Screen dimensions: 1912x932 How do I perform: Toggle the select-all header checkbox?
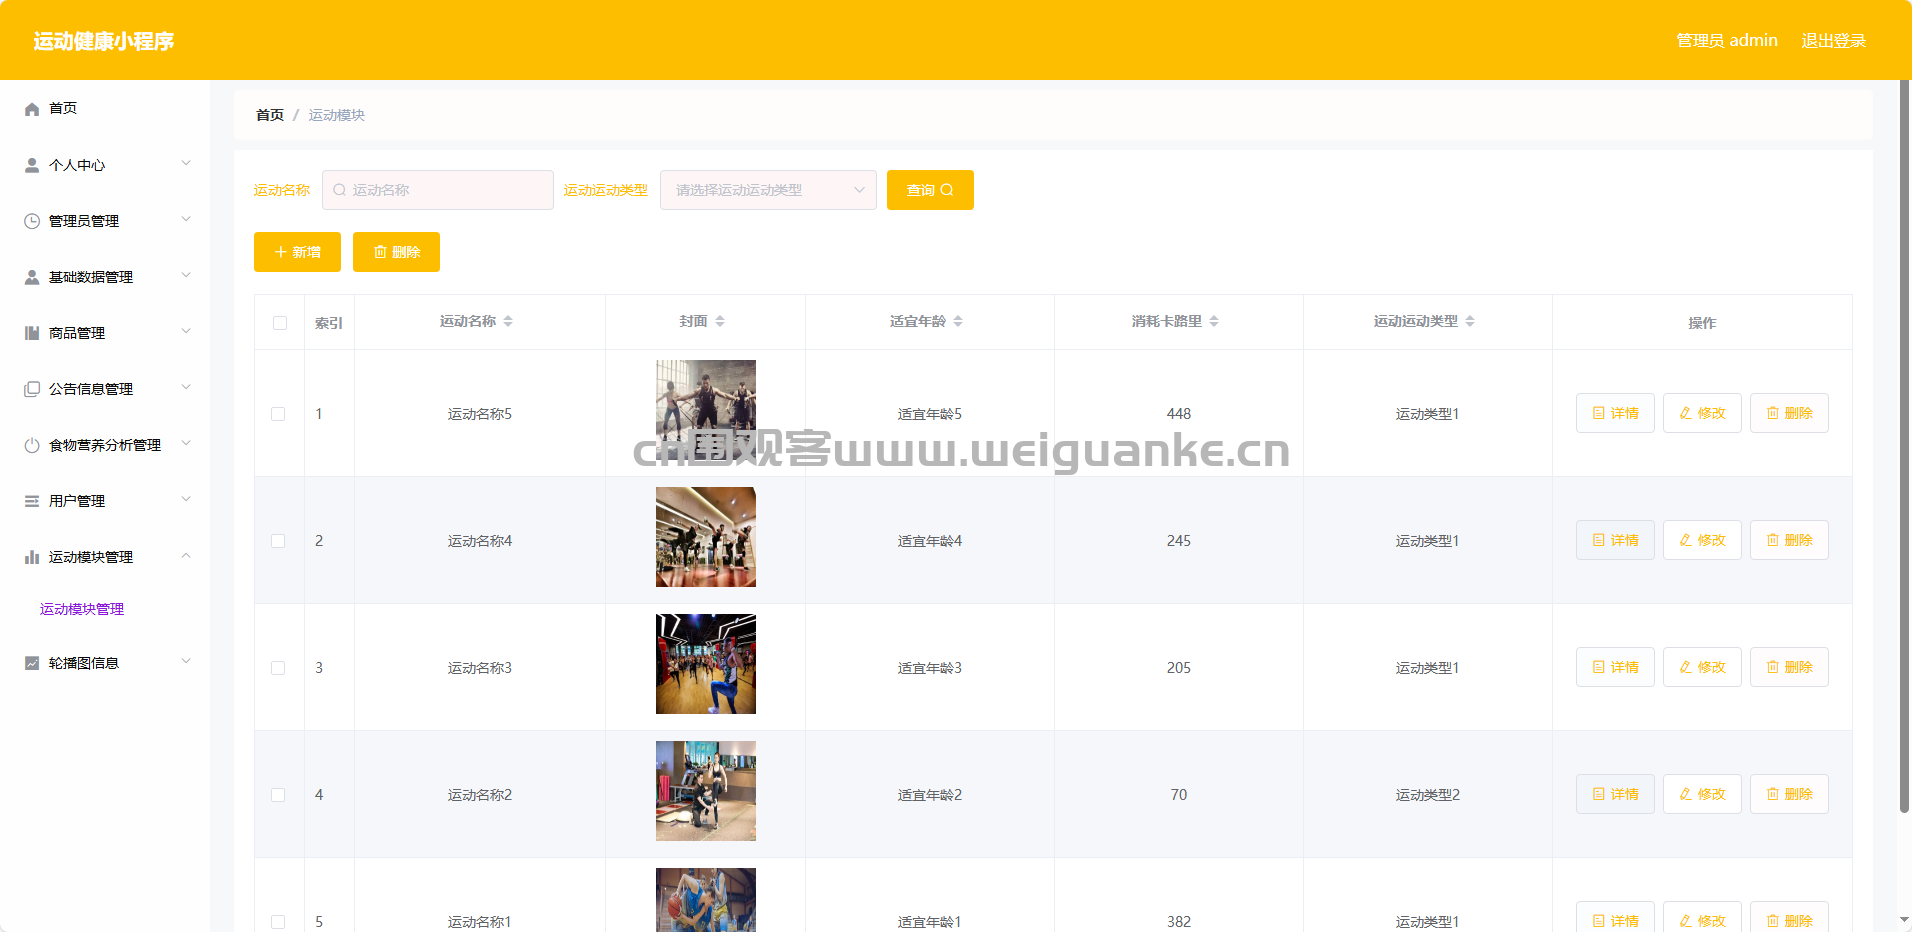(280, 323)
